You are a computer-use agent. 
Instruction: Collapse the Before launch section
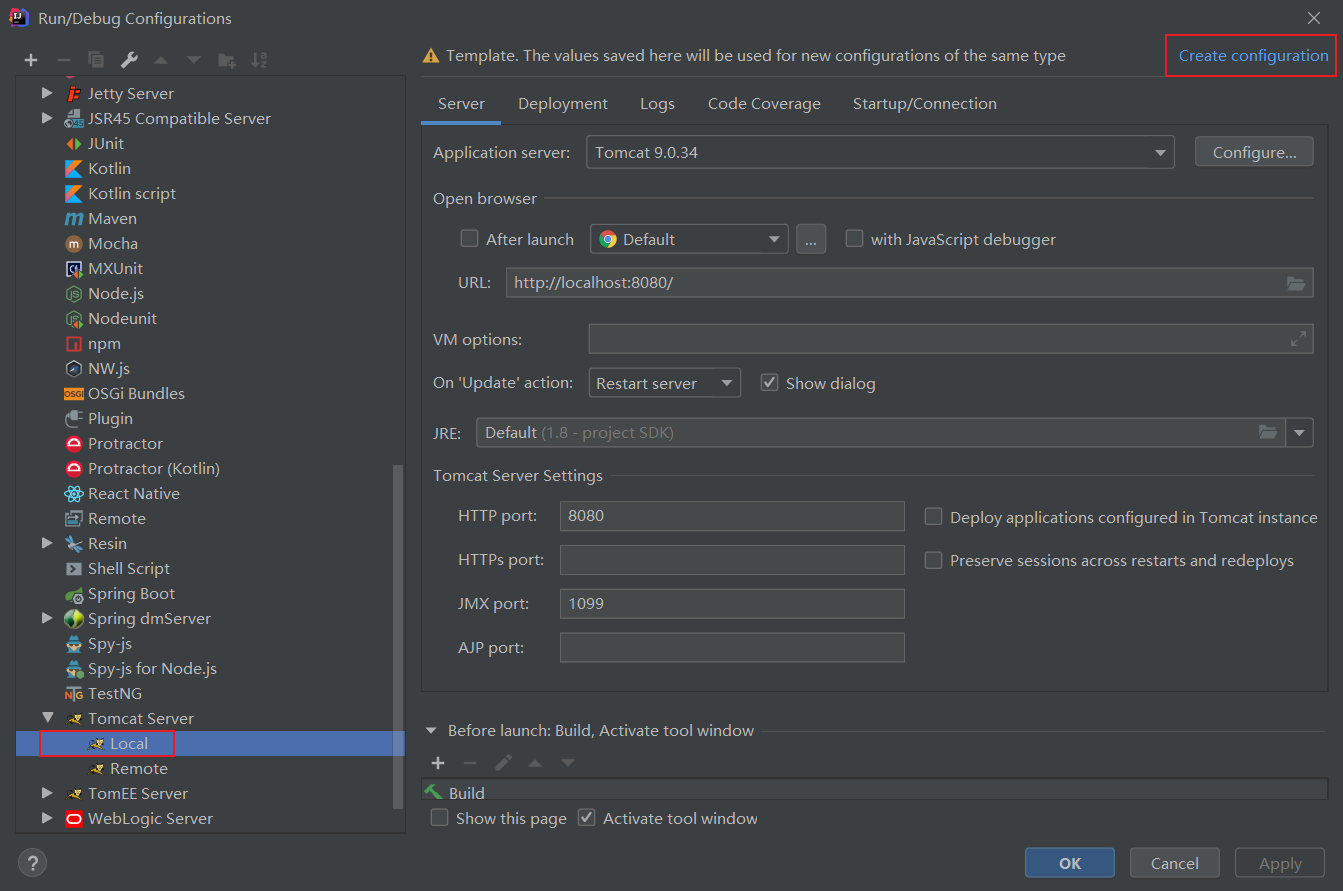(432, 731)
